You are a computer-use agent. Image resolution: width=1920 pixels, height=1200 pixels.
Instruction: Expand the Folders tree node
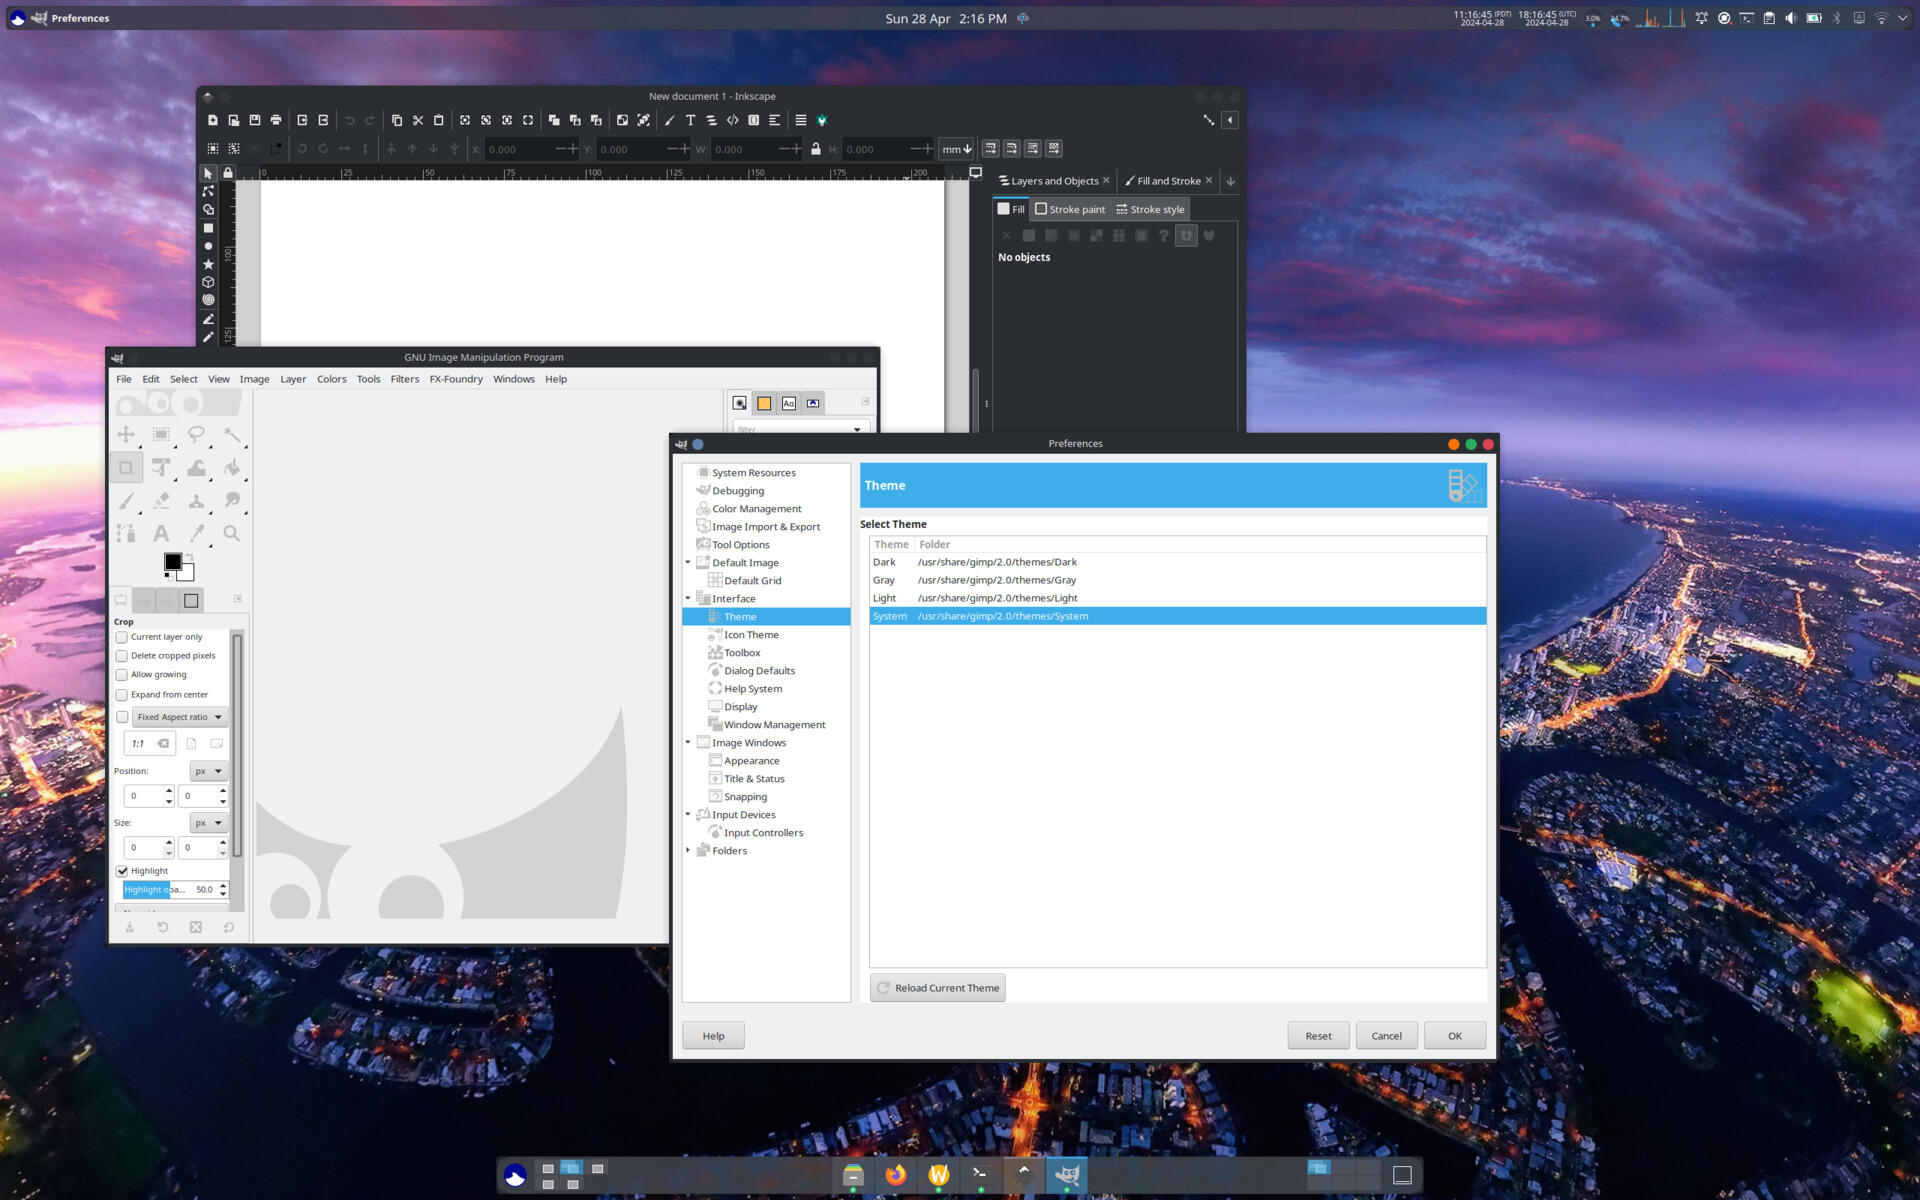[x=688, y=851]
